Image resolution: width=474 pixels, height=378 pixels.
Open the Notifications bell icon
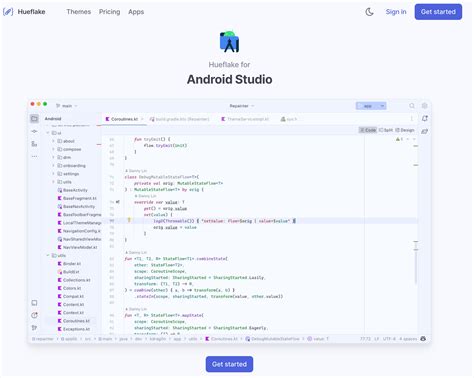pyautogui.click(x=425, y=118)
